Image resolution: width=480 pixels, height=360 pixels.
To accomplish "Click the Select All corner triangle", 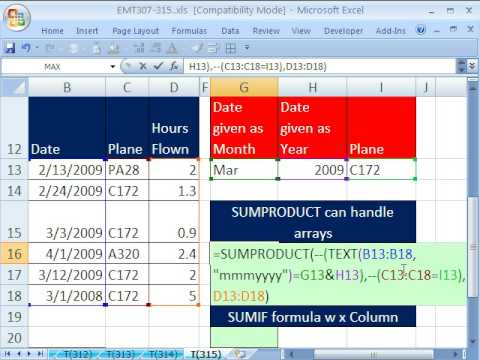I will 15,87.
